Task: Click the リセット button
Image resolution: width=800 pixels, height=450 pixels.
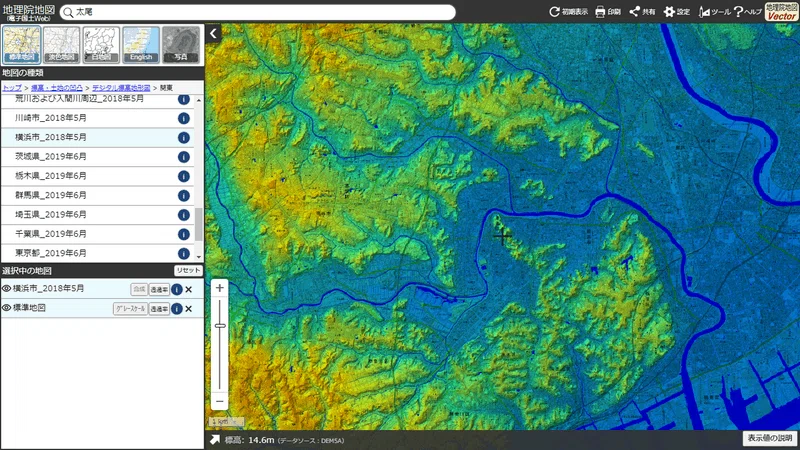Action: tap(188, 270)
